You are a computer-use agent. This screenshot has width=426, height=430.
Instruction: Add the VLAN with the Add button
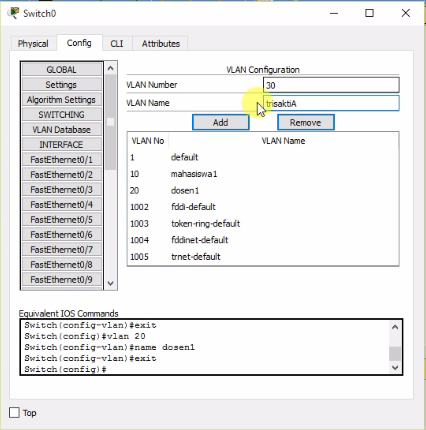click(x=221, y=123)
